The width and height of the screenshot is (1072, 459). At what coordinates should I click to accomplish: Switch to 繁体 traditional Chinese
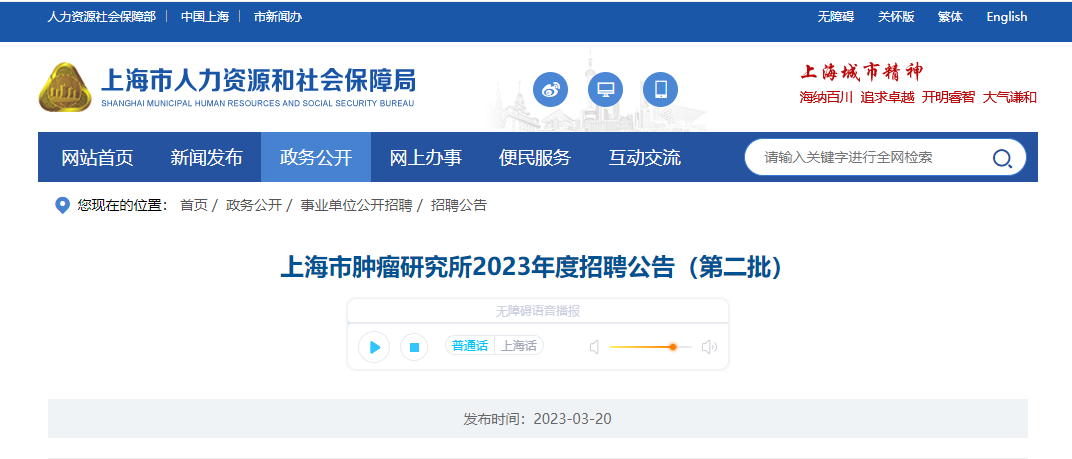(950, 17)
